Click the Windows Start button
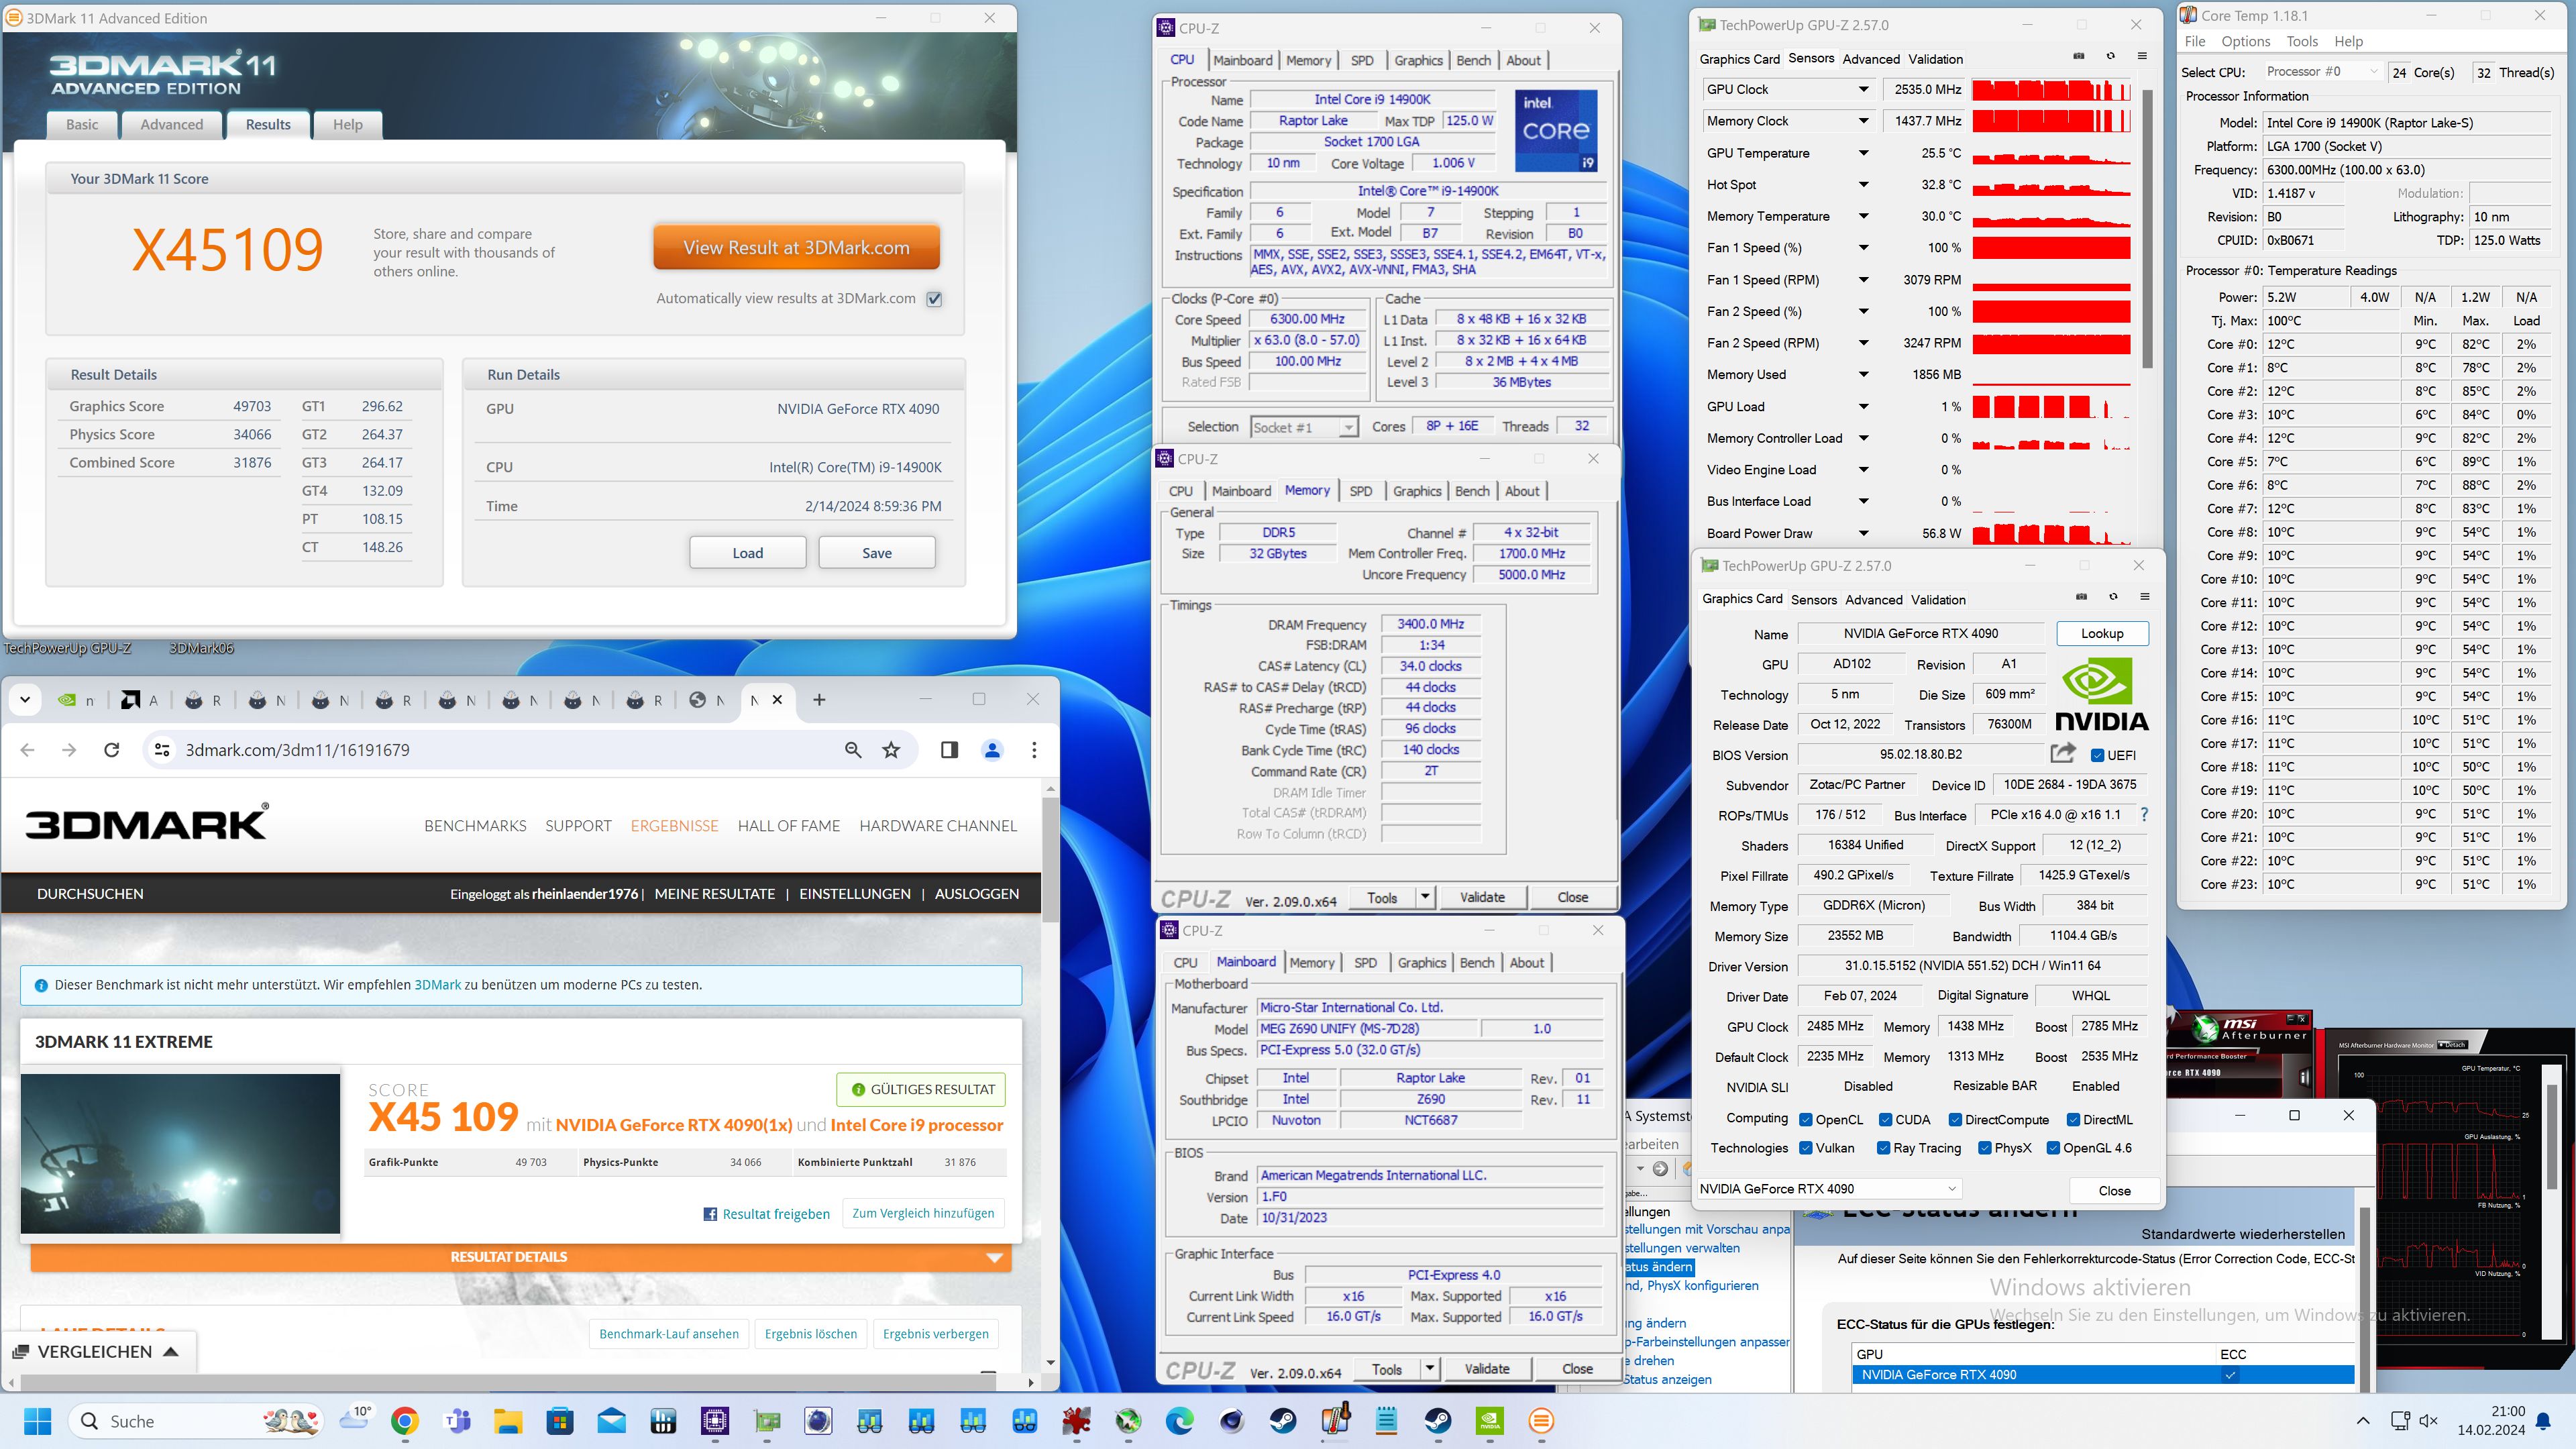 (37, 1421)
